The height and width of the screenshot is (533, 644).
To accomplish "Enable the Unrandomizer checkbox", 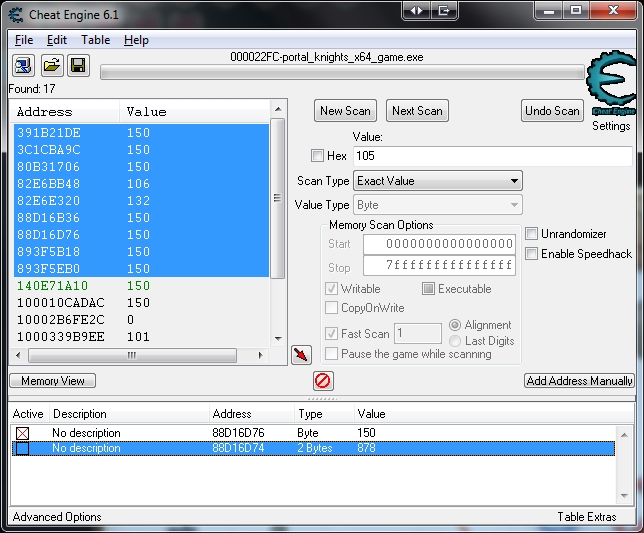I will click(532, 234).
